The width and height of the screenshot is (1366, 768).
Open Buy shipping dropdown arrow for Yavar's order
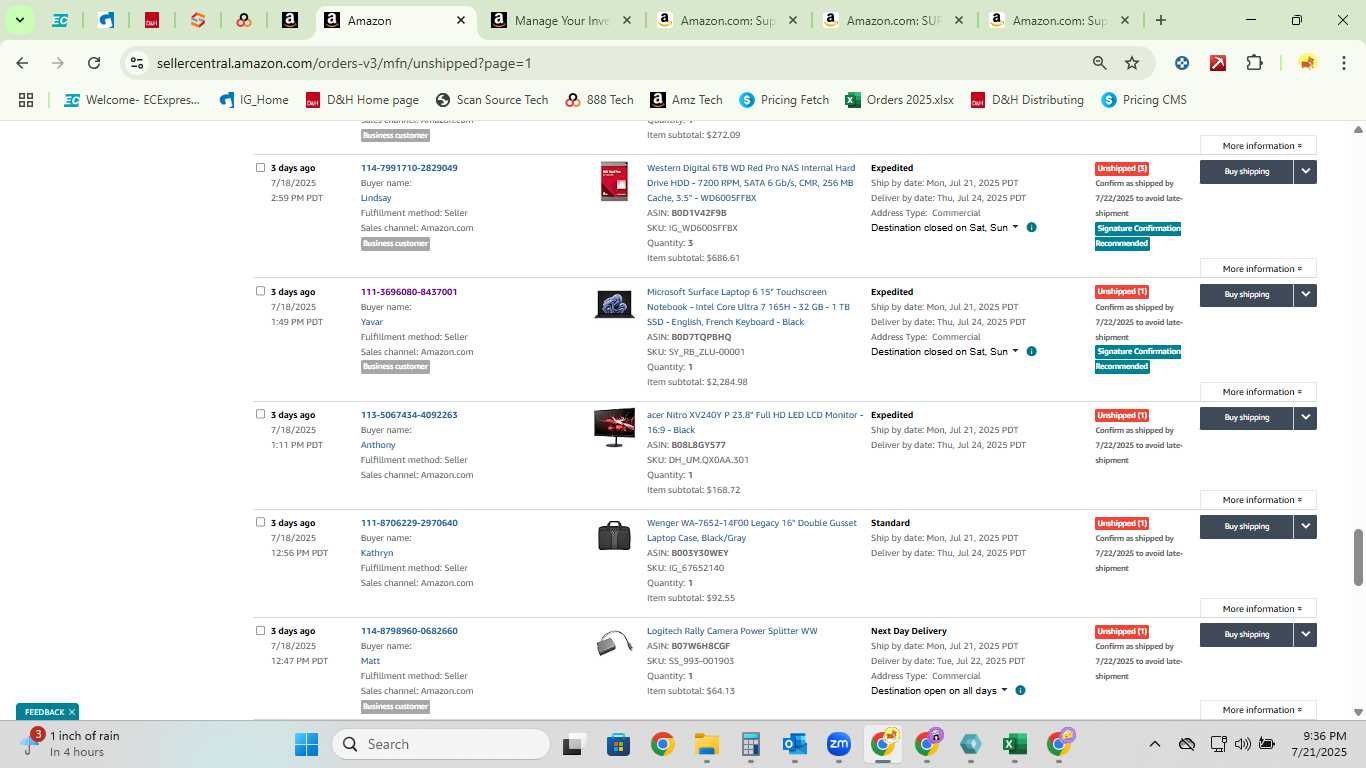tap(1305, 295)
